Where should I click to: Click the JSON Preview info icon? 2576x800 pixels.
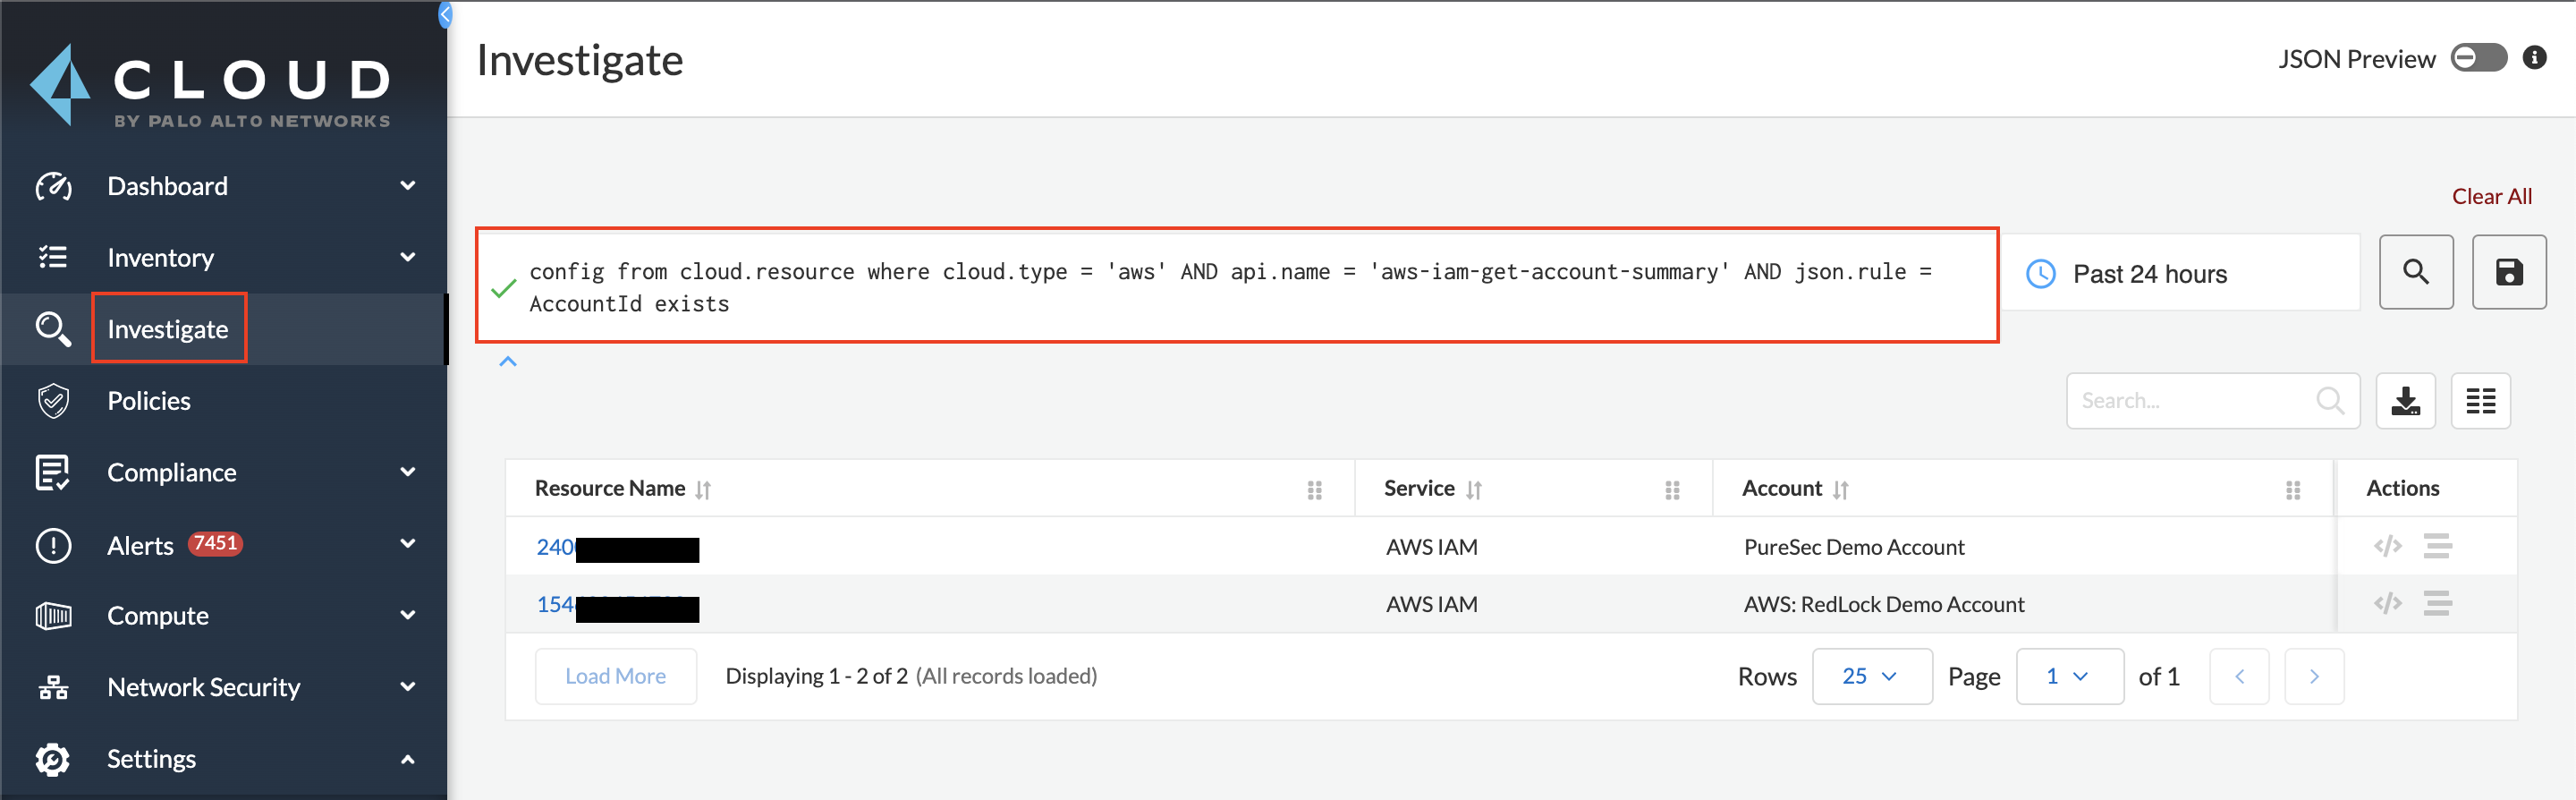pyautogui.click(x=2533, y=58)
